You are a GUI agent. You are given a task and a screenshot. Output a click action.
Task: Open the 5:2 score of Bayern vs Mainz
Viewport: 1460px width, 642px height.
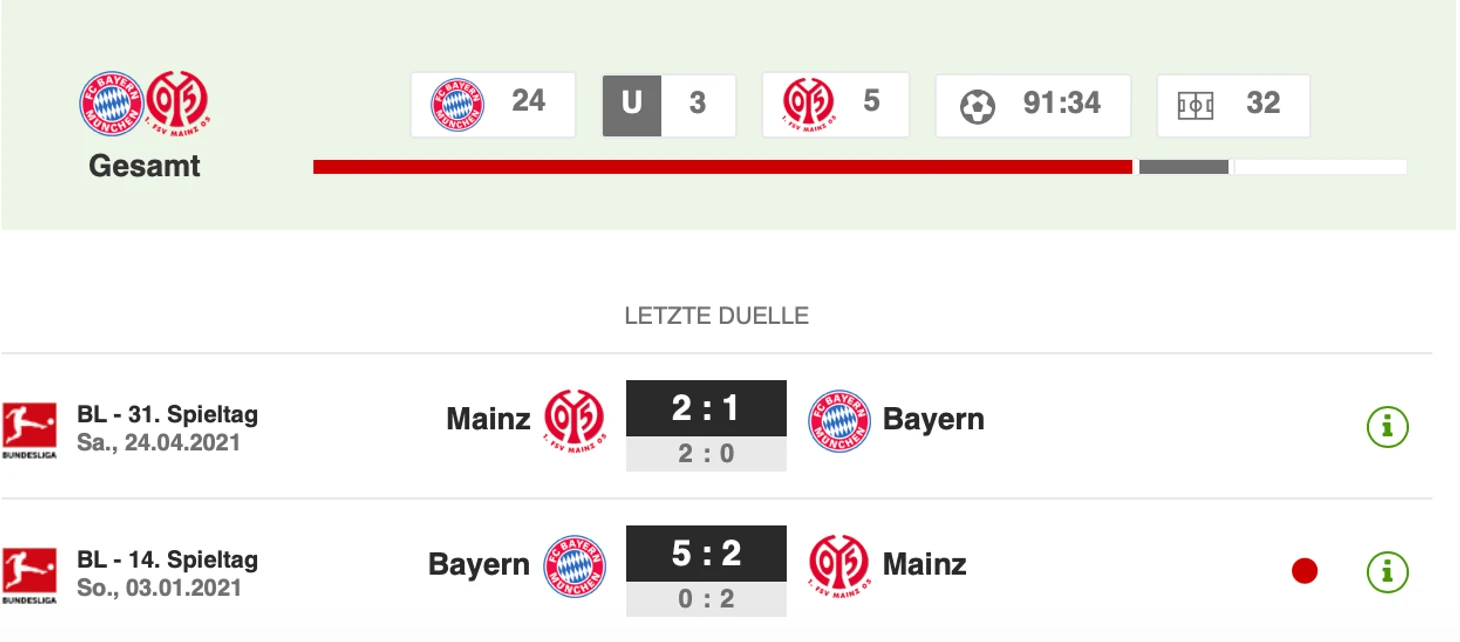(x=706, y=553)
